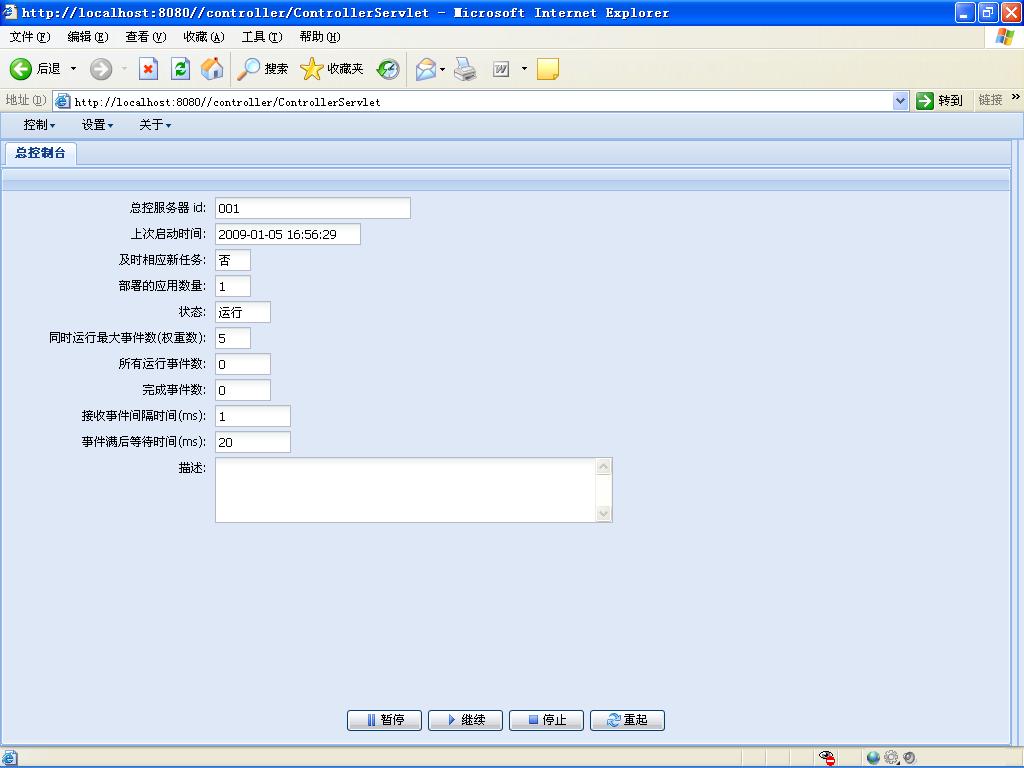Click the 完成事件数 field

pos(242,390)
